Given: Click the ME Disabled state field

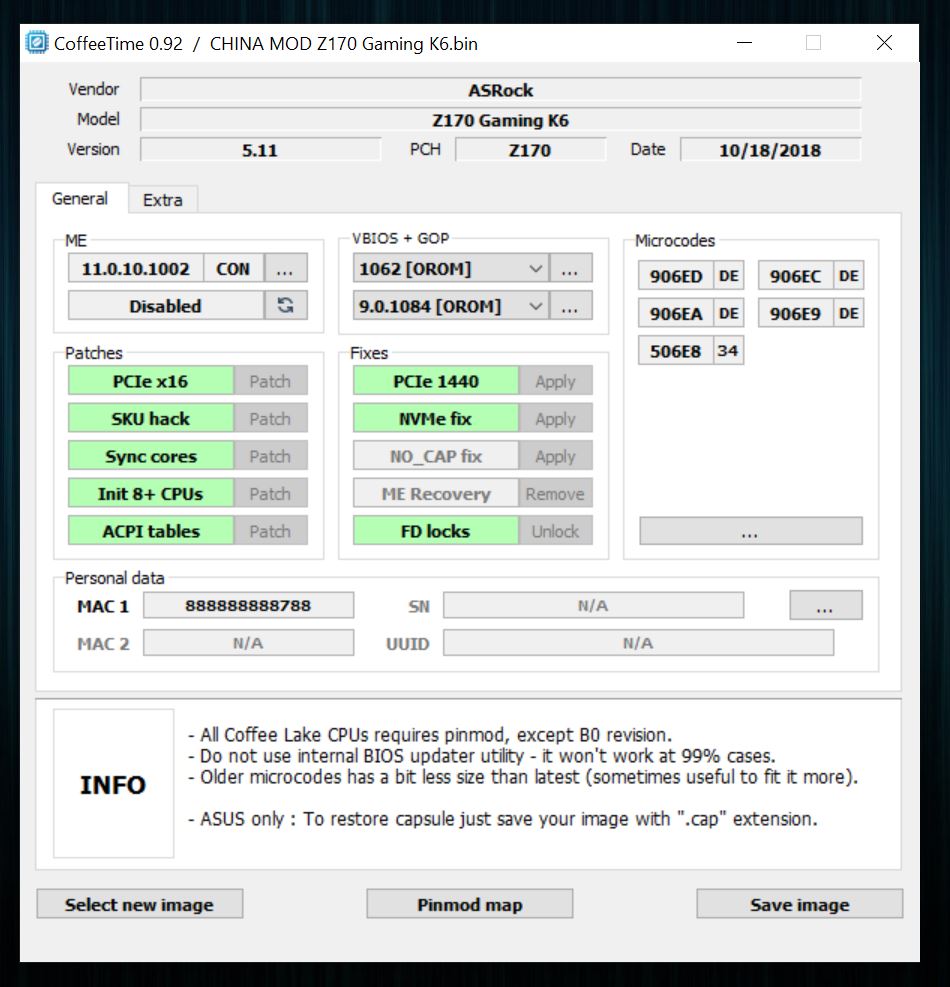Looking at the screenshot, I should click(x=166, y=305).
